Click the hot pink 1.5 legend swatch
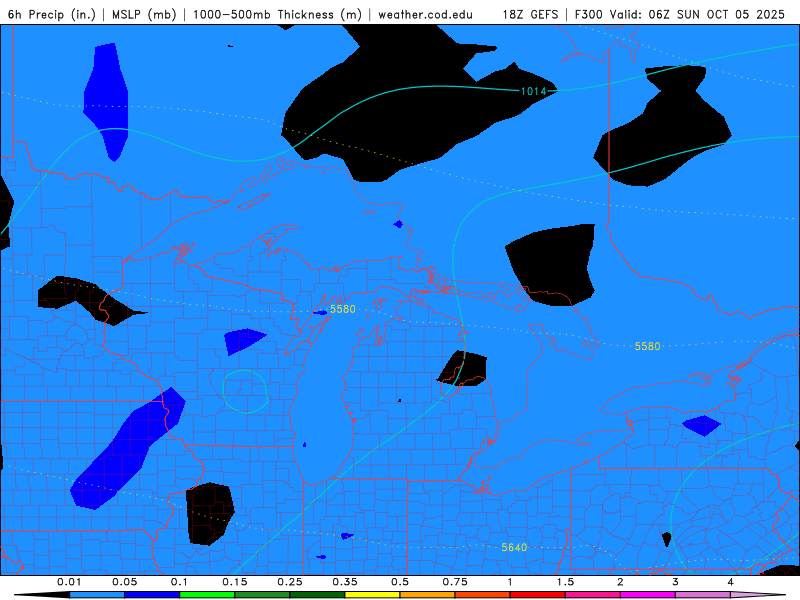The image size is (800, 600). tap(593, 595)
